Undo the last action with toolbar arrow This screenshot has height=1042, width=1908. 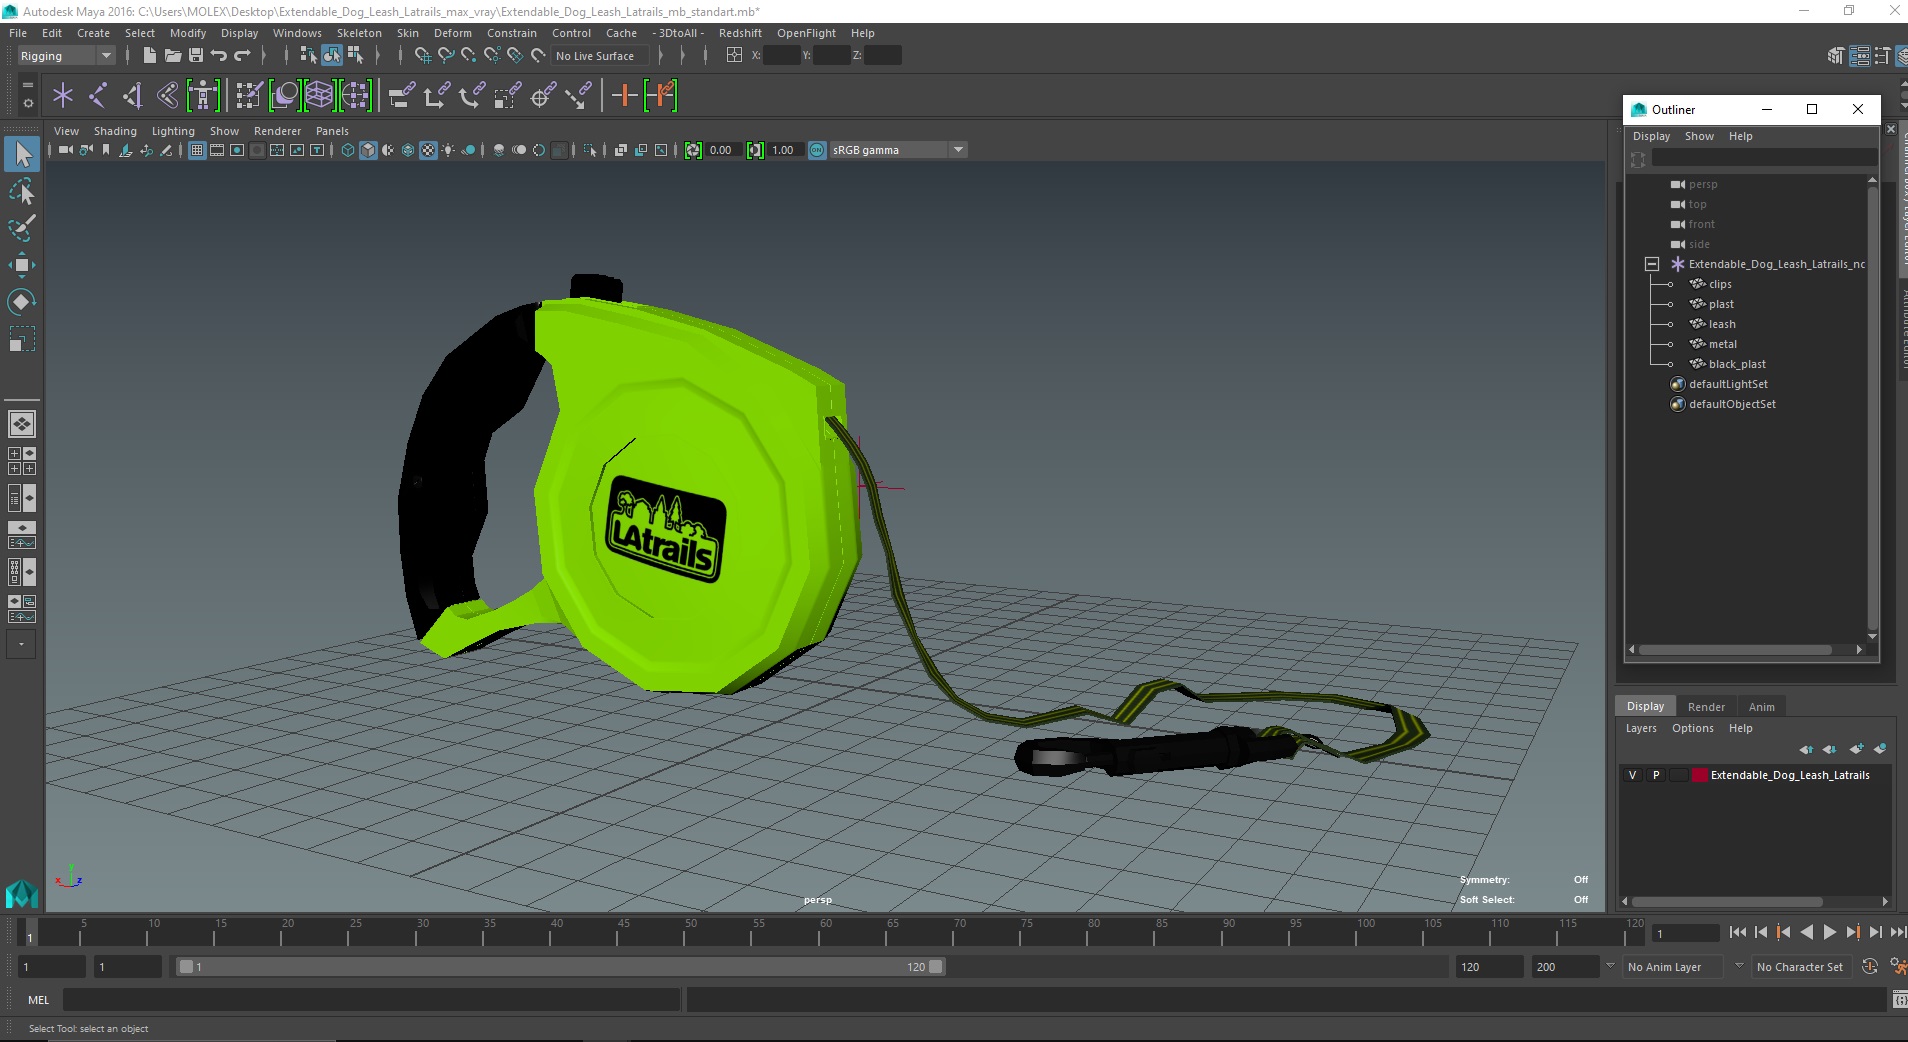(x=219, y=56)
